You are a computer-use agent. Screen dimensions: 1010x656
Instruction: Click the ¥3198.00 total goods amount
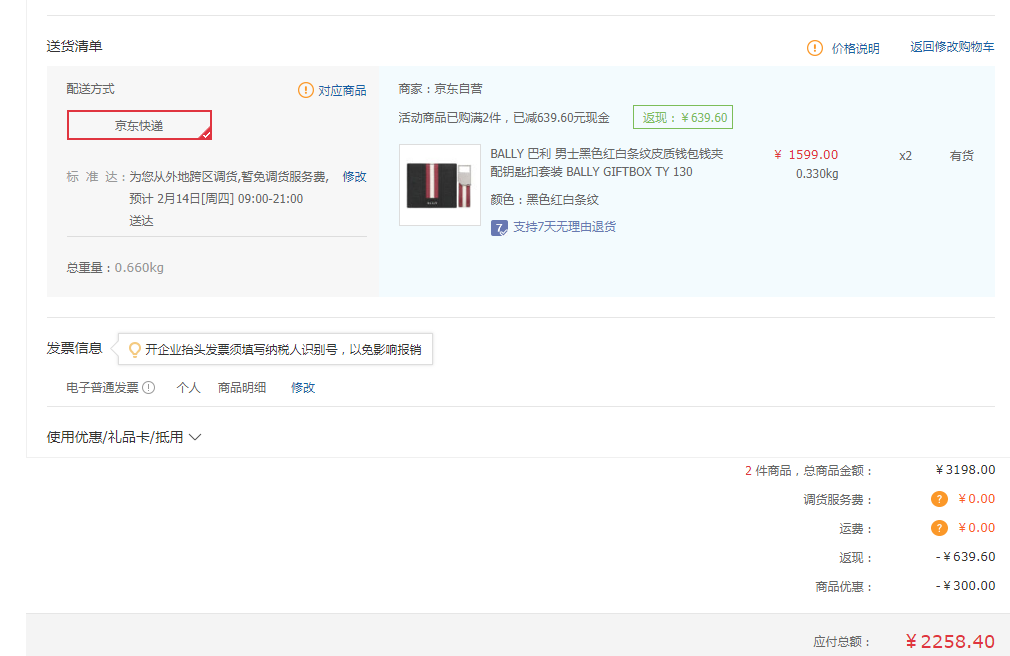click(965, 470)
